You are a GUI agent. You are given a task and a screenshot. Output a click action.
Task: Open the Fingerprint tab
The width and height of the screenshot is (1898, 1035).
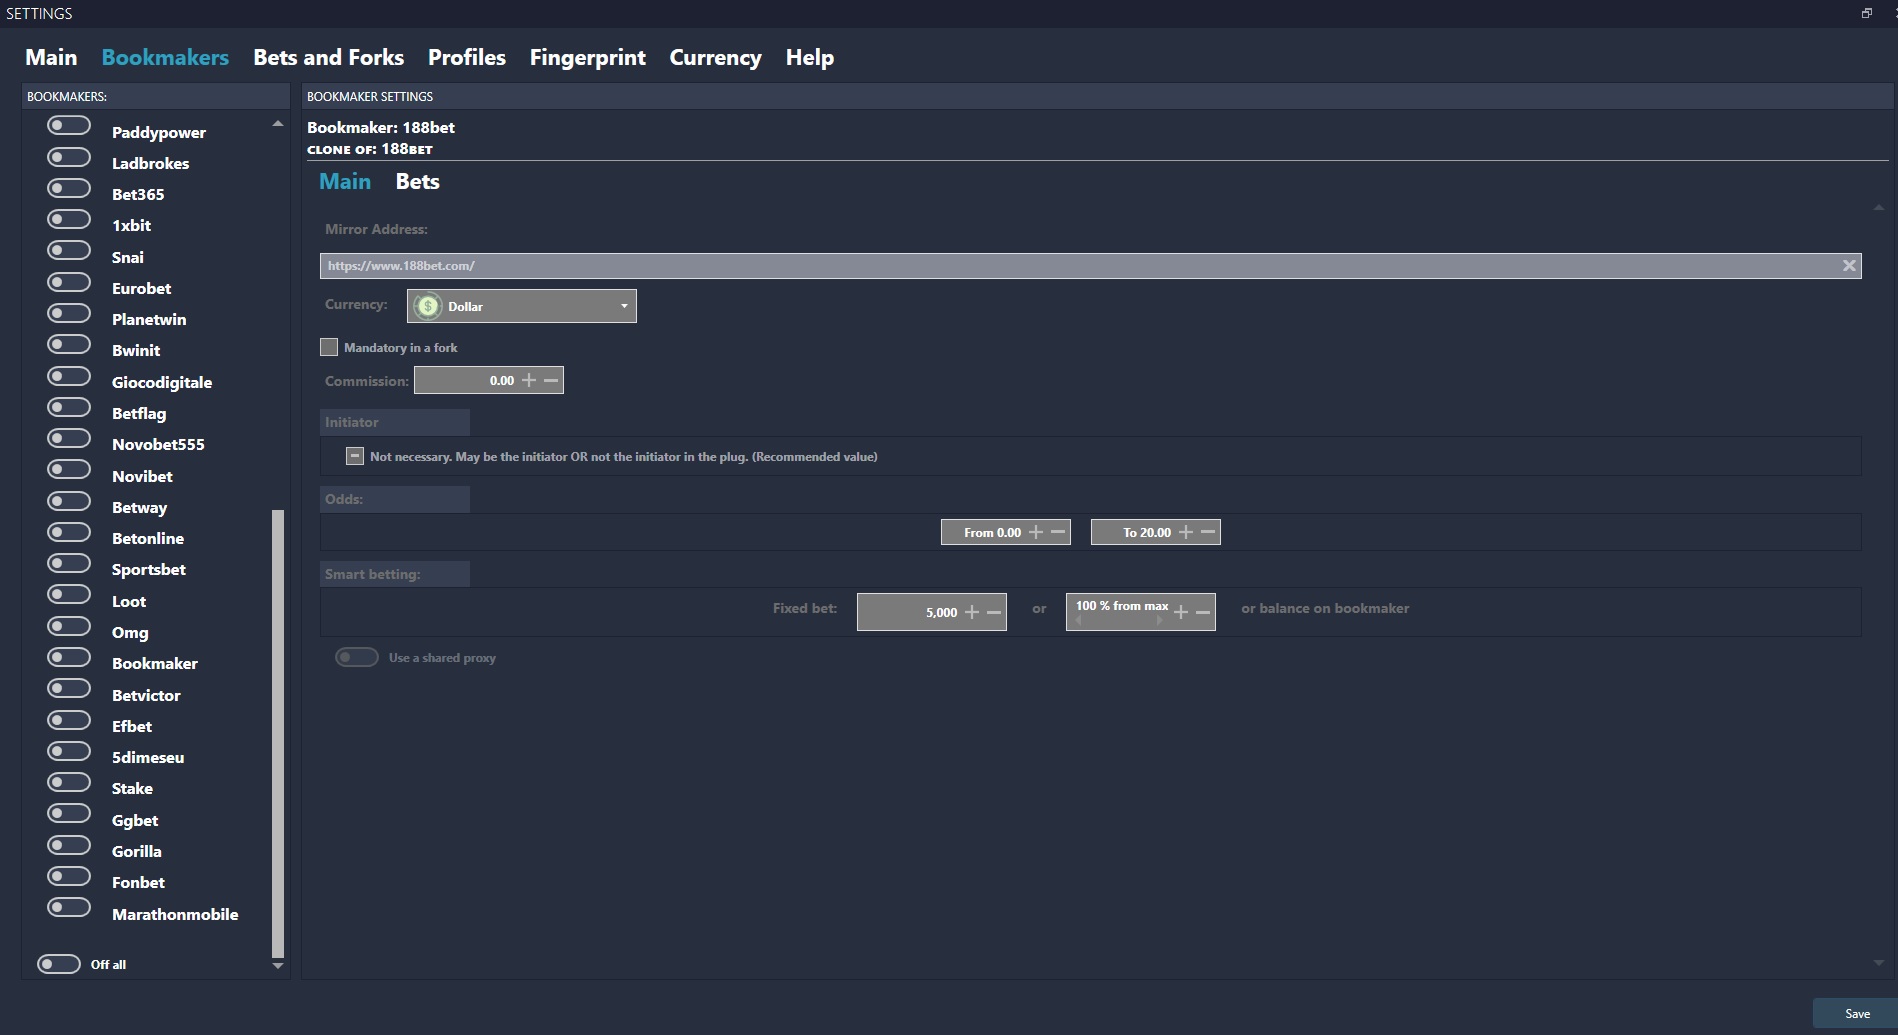587,57
